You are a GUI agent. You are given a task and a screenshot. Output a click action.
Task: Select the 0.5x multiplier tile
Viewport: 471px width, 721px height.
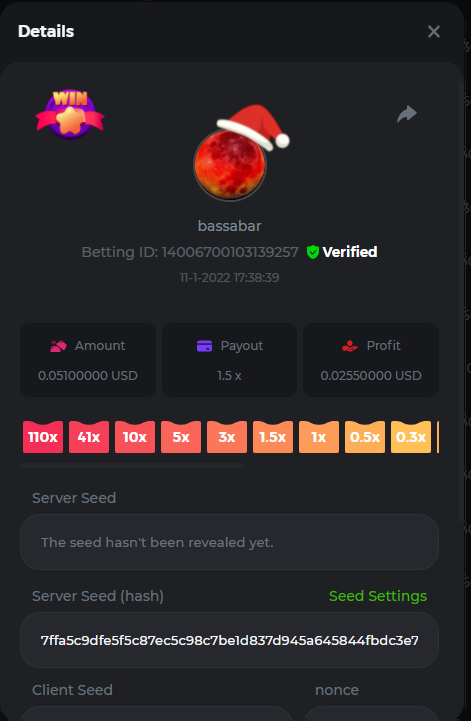pyautogui.click(x=365, y=437)
